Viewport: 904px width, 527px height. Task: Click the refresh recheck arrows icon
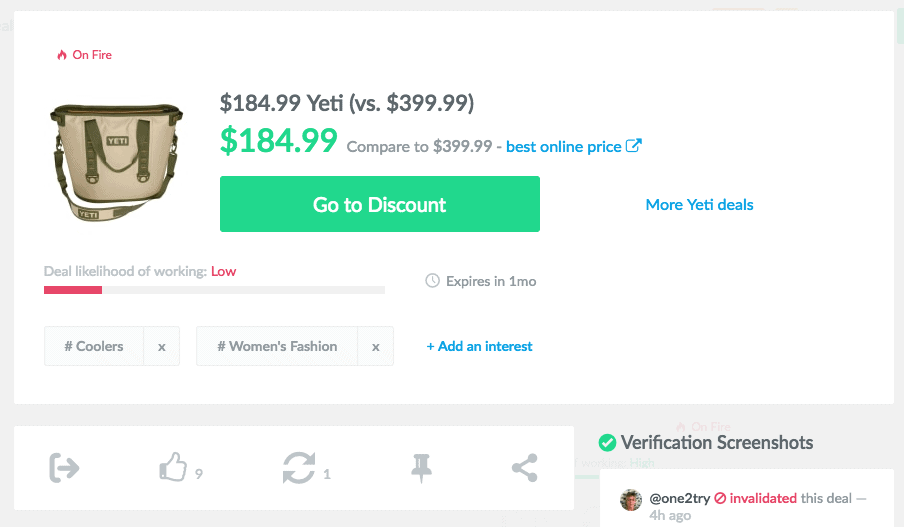[298, 467]
